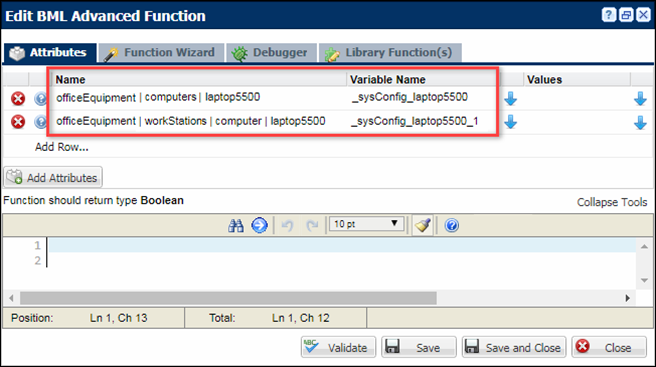
Task: Click Values column arrow in first row
Action: click(640, 99)
